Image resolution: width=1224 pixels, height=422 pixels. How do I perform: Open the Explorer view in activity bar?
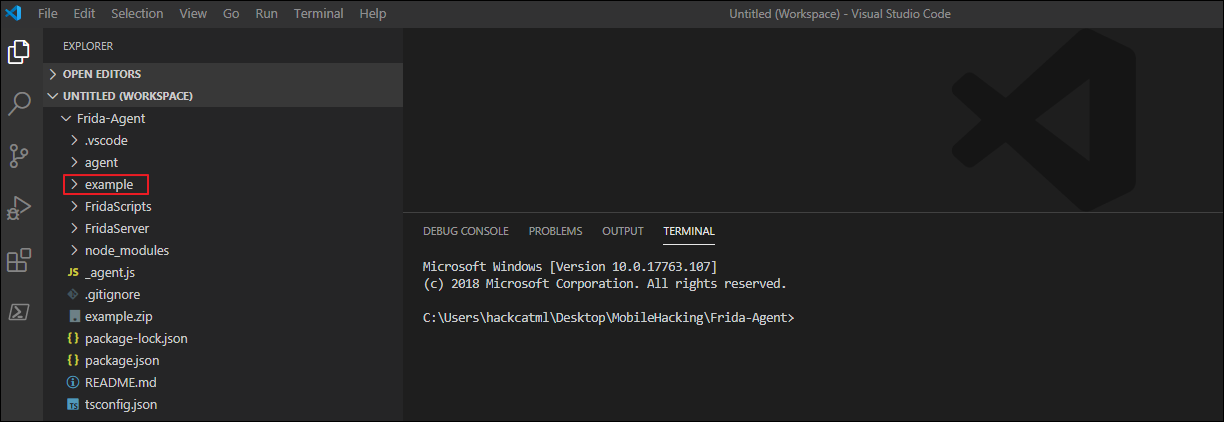[x=19, y=51]
